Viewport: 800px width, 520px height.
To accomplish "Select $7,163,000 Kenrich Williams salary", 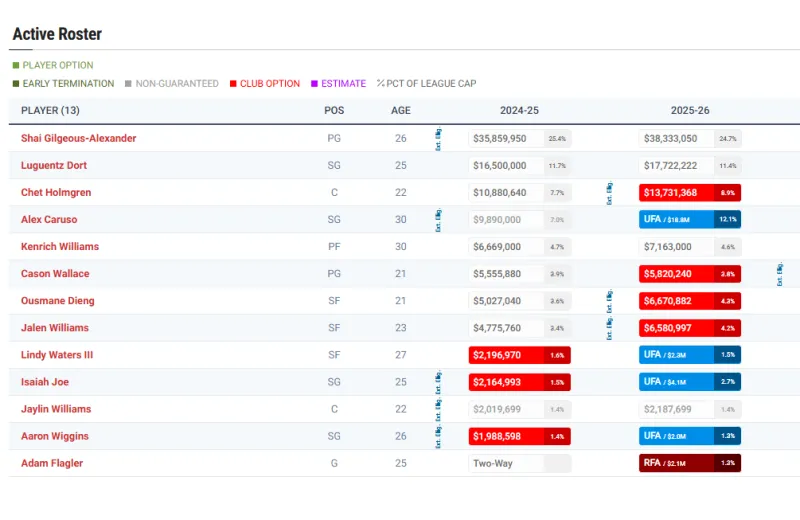I will point(690,246).
